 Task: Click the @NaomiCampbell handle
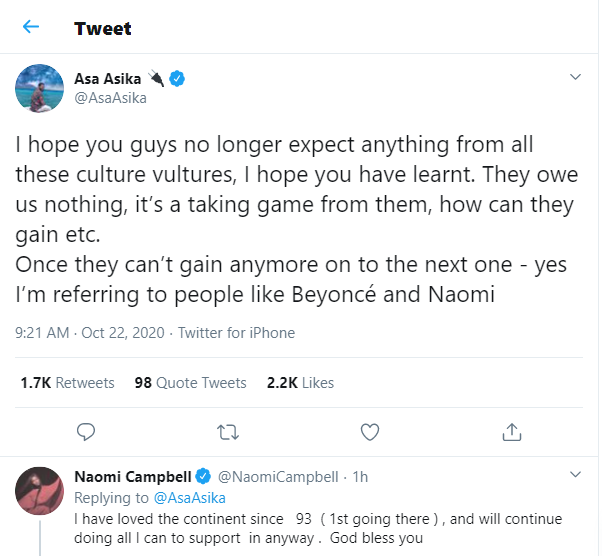pyautogui.click(x=278, y=477)
